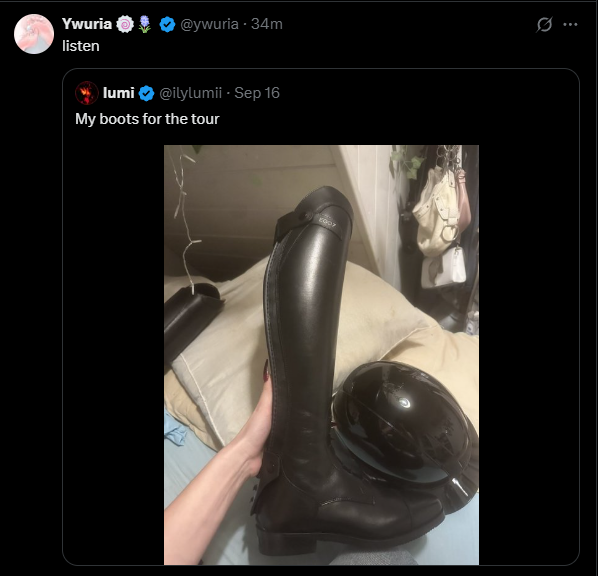Click the pink flower badge beside Ywuria
The image size is (598, 576).
pyautogui.click(x=125, y=24)
